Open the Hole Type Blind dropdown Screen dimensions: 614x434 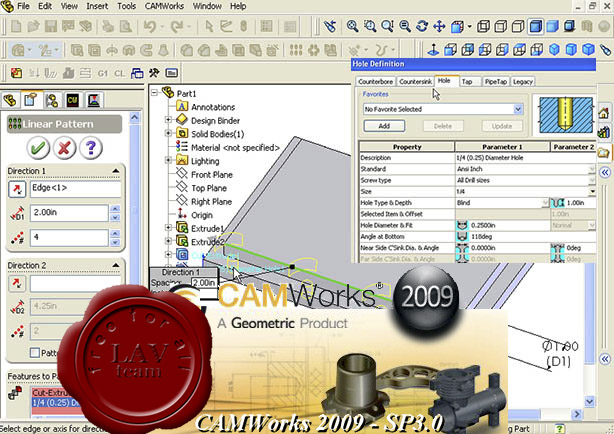coord(545,203)
